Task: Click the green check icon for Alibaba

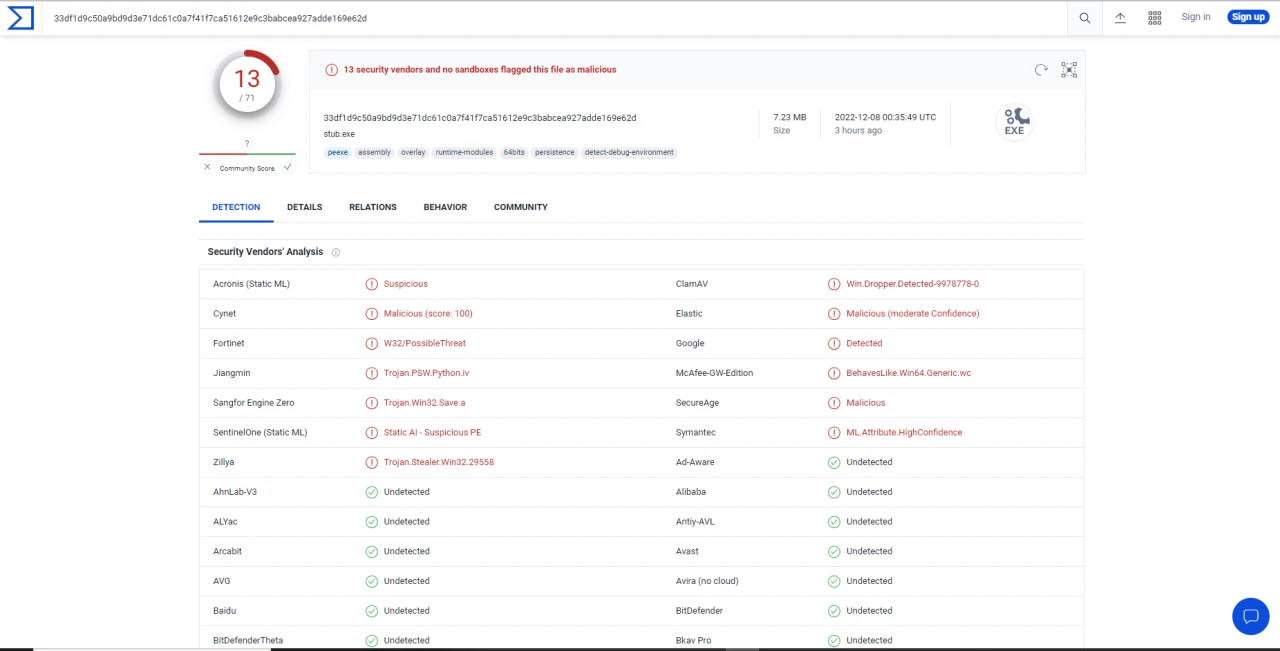Action: (x=834, y=492)
